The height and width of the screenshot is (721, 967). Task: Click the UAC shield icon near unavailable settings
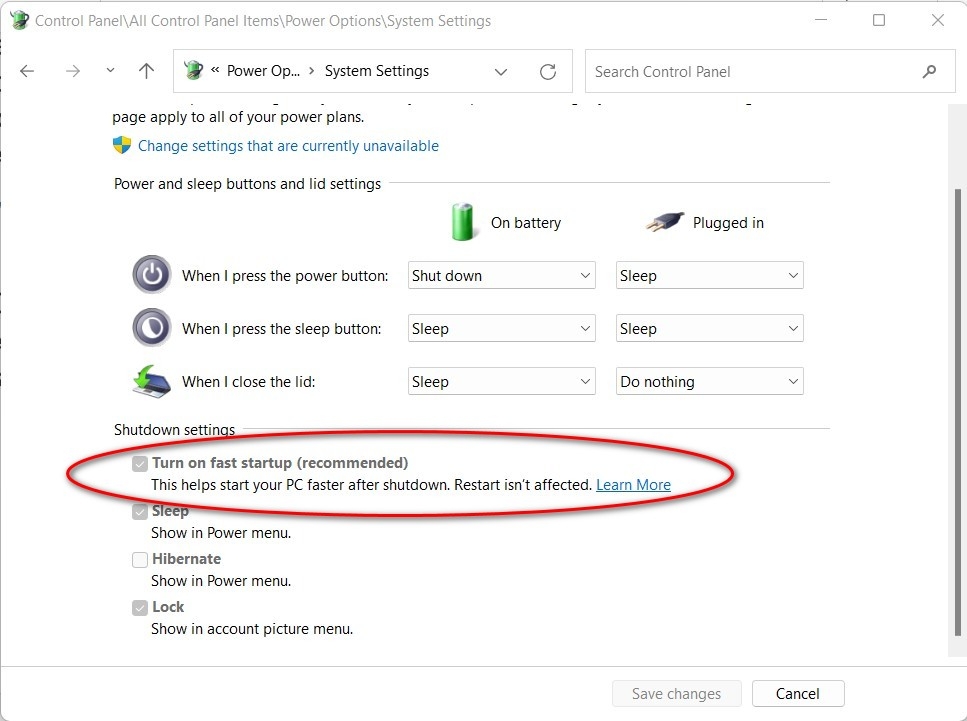(x=121, y=145)
